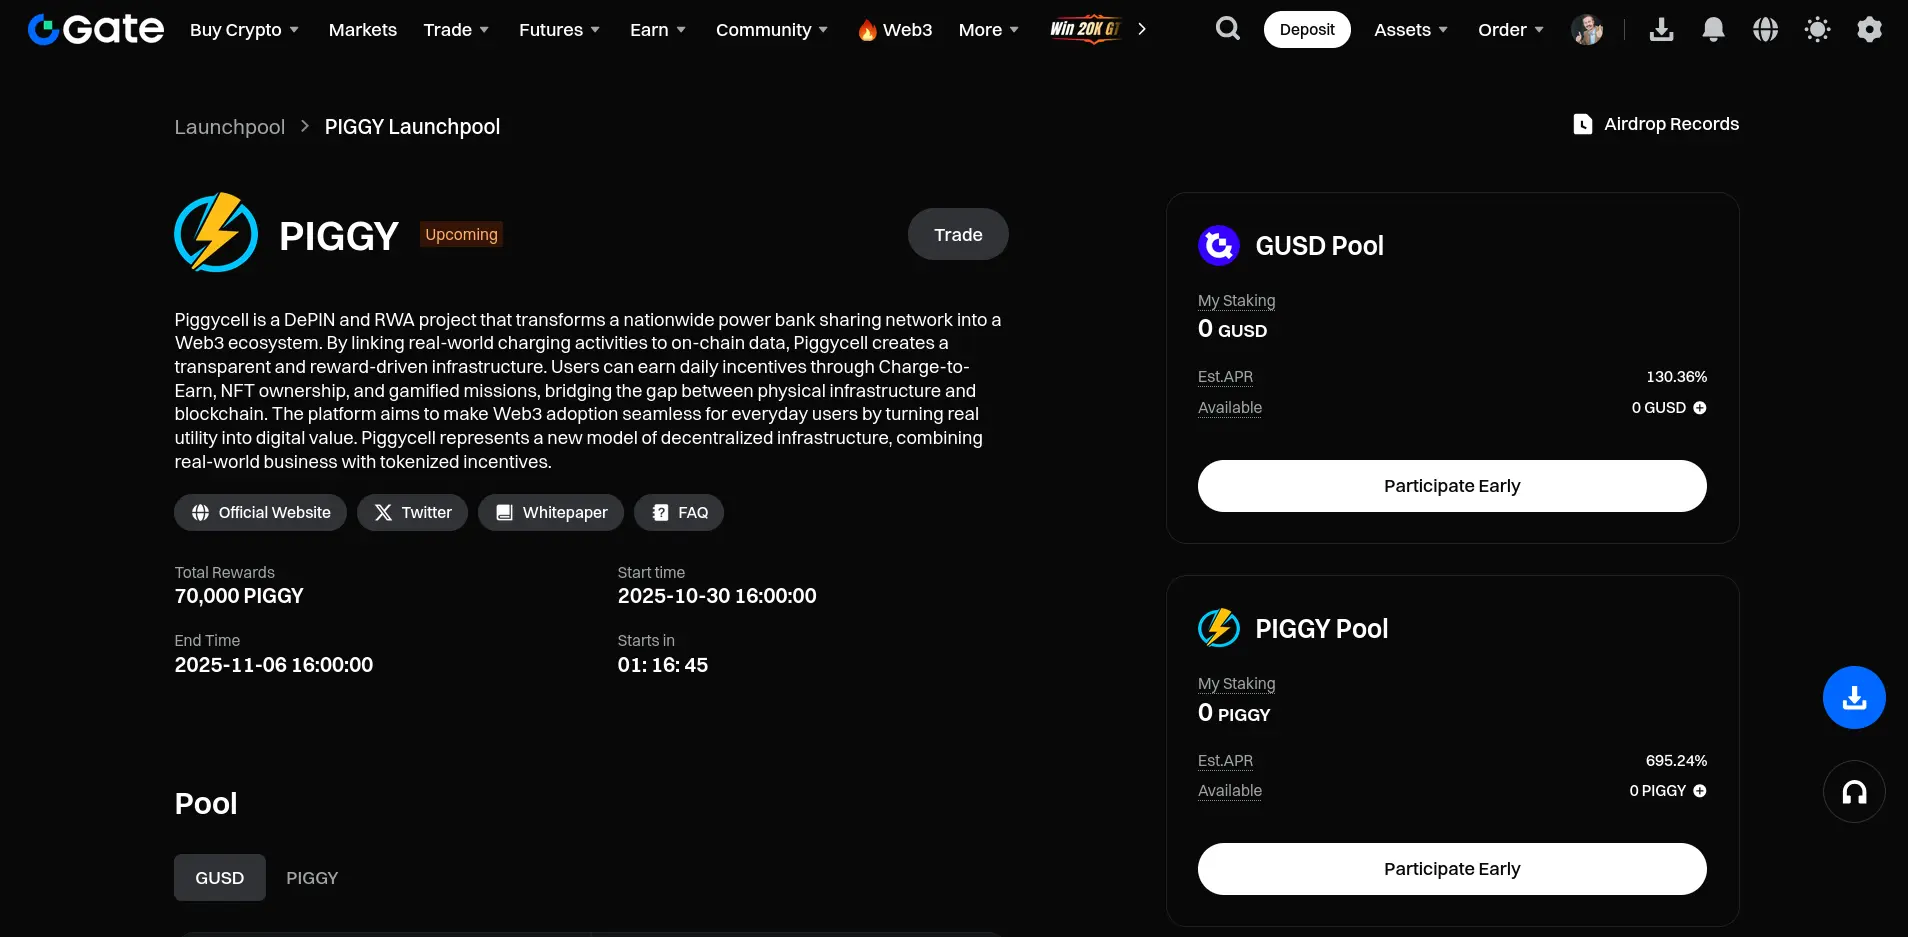Open the Official Website link
This screenshot has width=1908, height=937.
pyautogui.click(x=260, y=513)
